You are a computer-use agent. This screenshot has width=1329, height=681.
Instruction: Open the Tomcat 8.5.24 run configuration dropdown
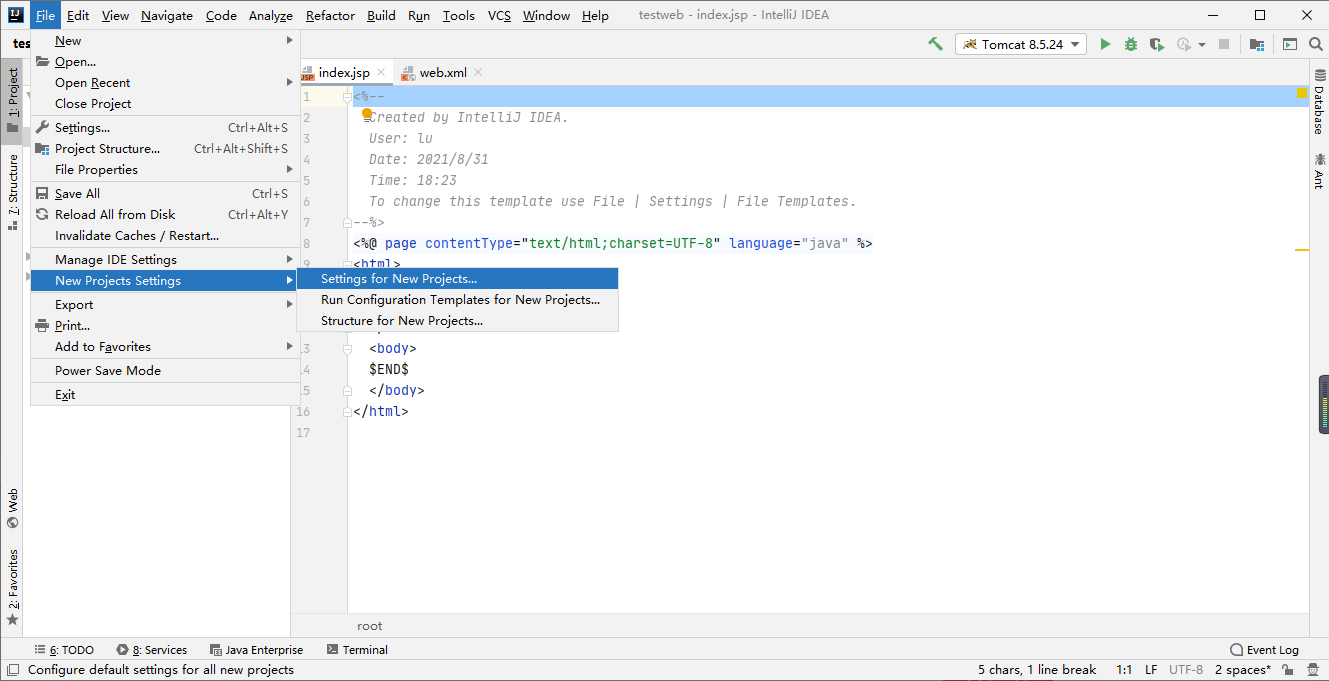(1020, 44)
